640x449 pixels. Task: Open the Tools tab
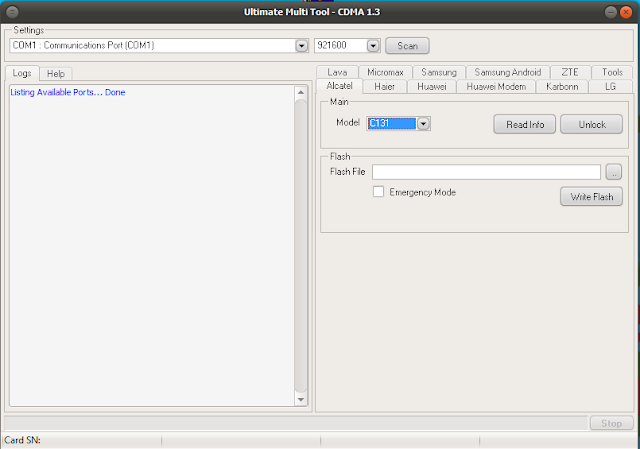click(x=612, y=72)
